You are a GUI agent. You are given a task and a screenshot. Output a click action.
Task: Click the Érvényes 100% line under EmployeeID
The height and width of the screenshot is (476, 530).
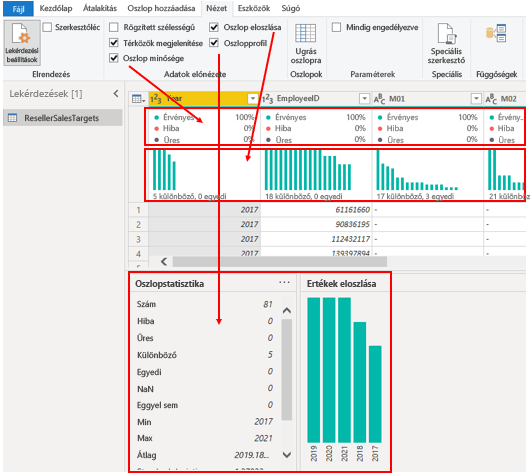click(x=316, y=117)
